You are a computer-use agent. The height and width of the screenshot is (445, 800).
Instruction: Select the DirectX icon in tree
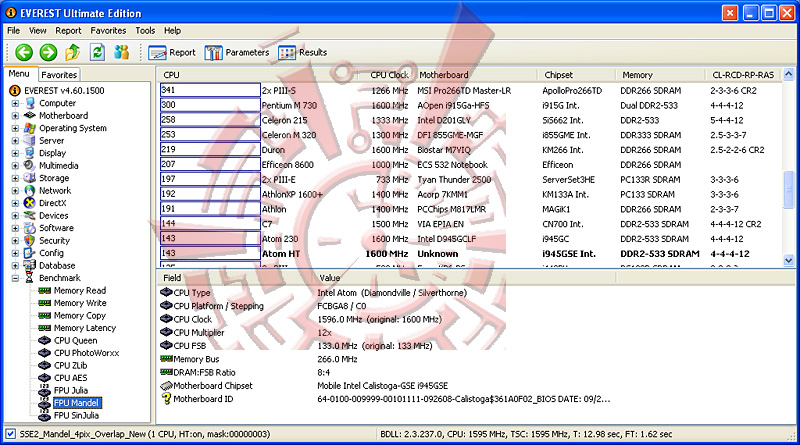click(30, 203)
